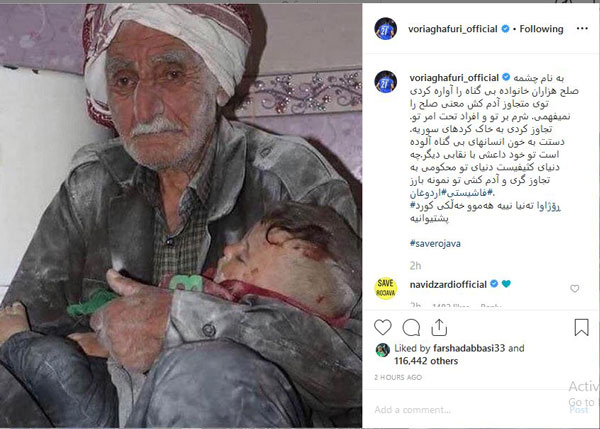The width and height of the screenshot is (600, 429).
Task: Open header profile picture of voriaghafuri_official
Action: pos(385,29)
